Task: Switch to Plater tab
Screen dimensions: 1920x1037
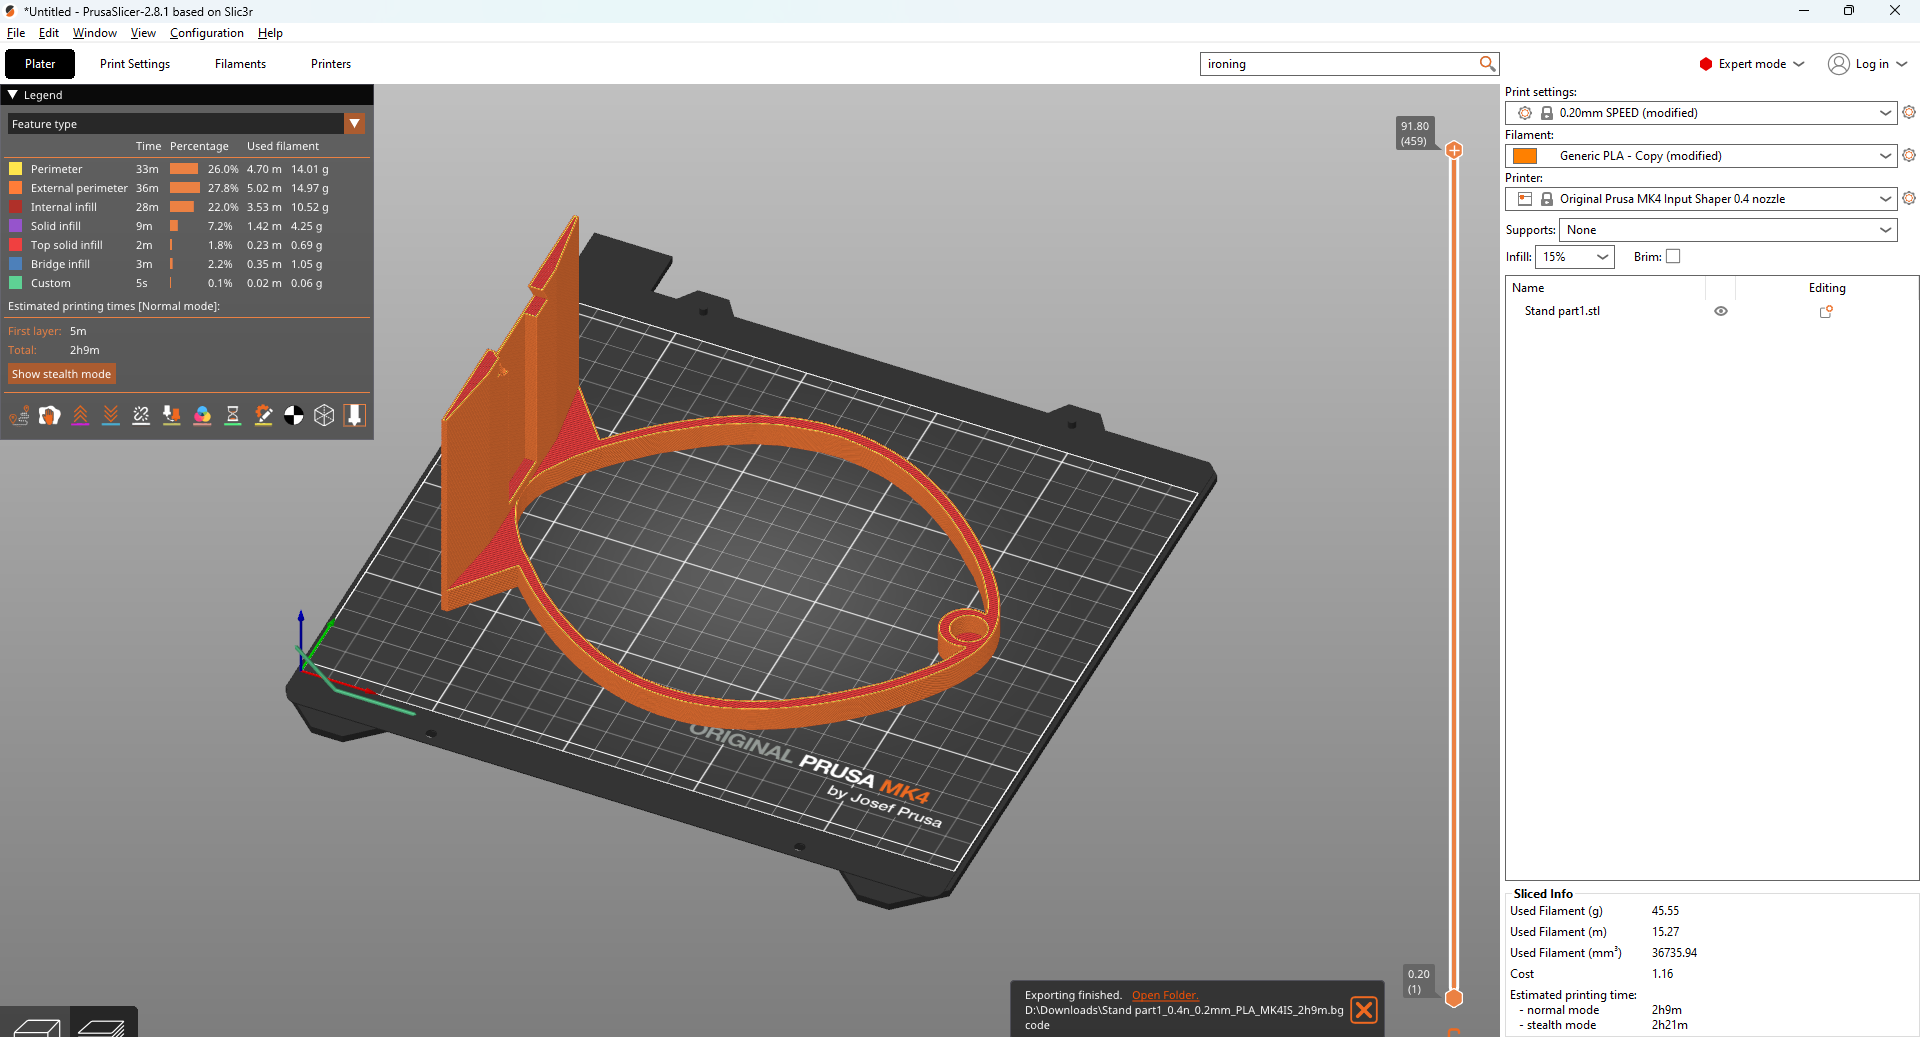Action: coord(40,64)
